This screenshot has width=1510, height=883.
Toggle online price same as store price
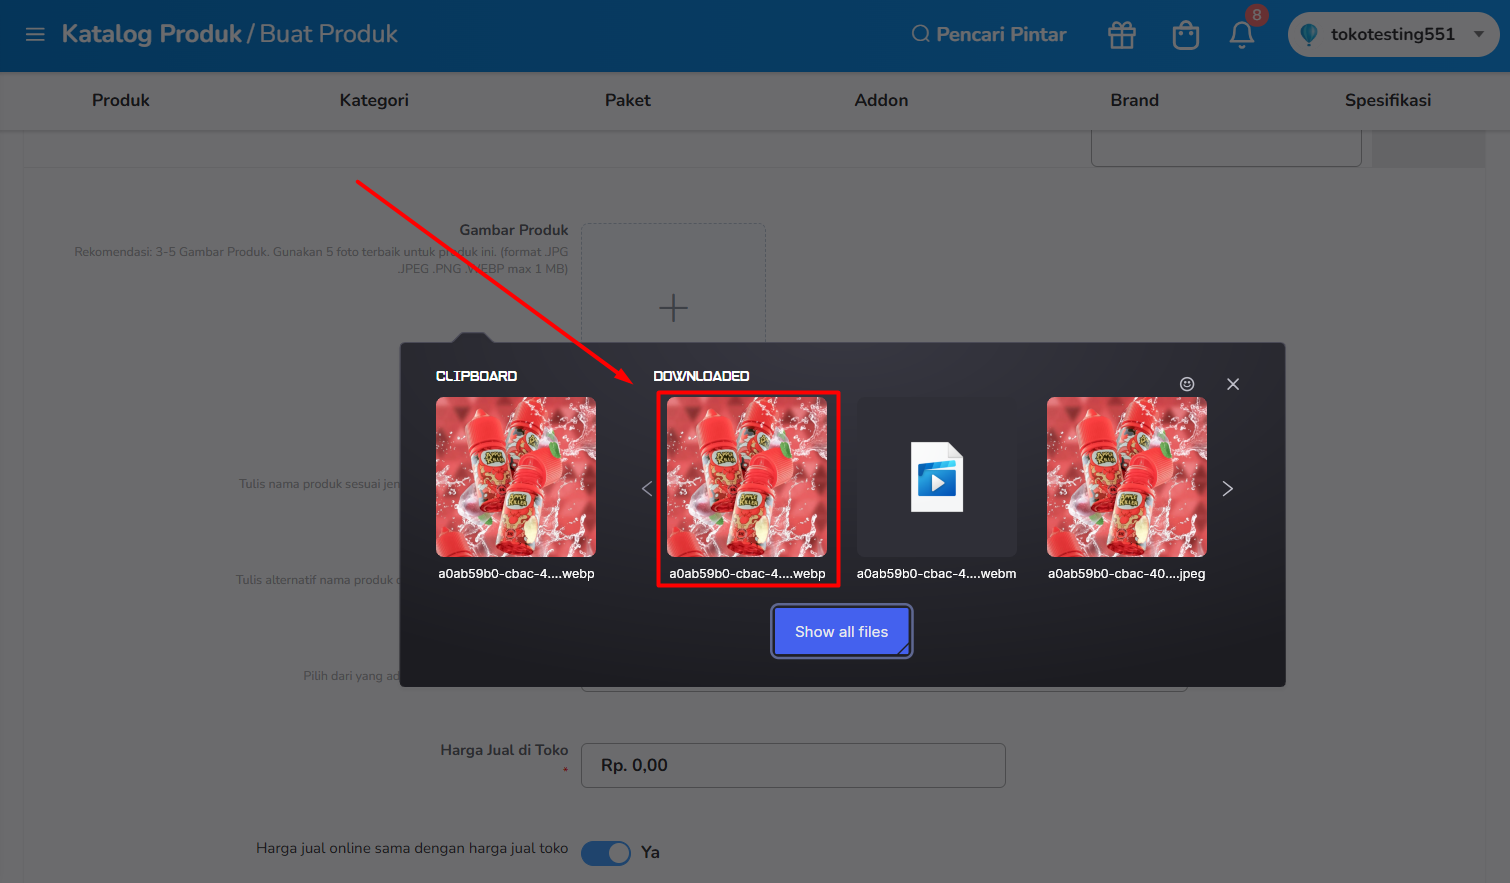606,853
